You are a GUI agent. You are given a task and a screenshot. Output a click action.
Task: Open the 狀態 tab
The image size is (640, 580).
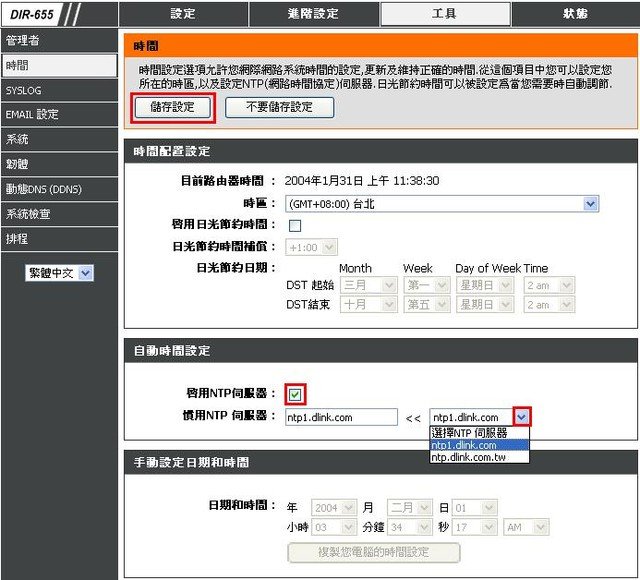point(575,14)
